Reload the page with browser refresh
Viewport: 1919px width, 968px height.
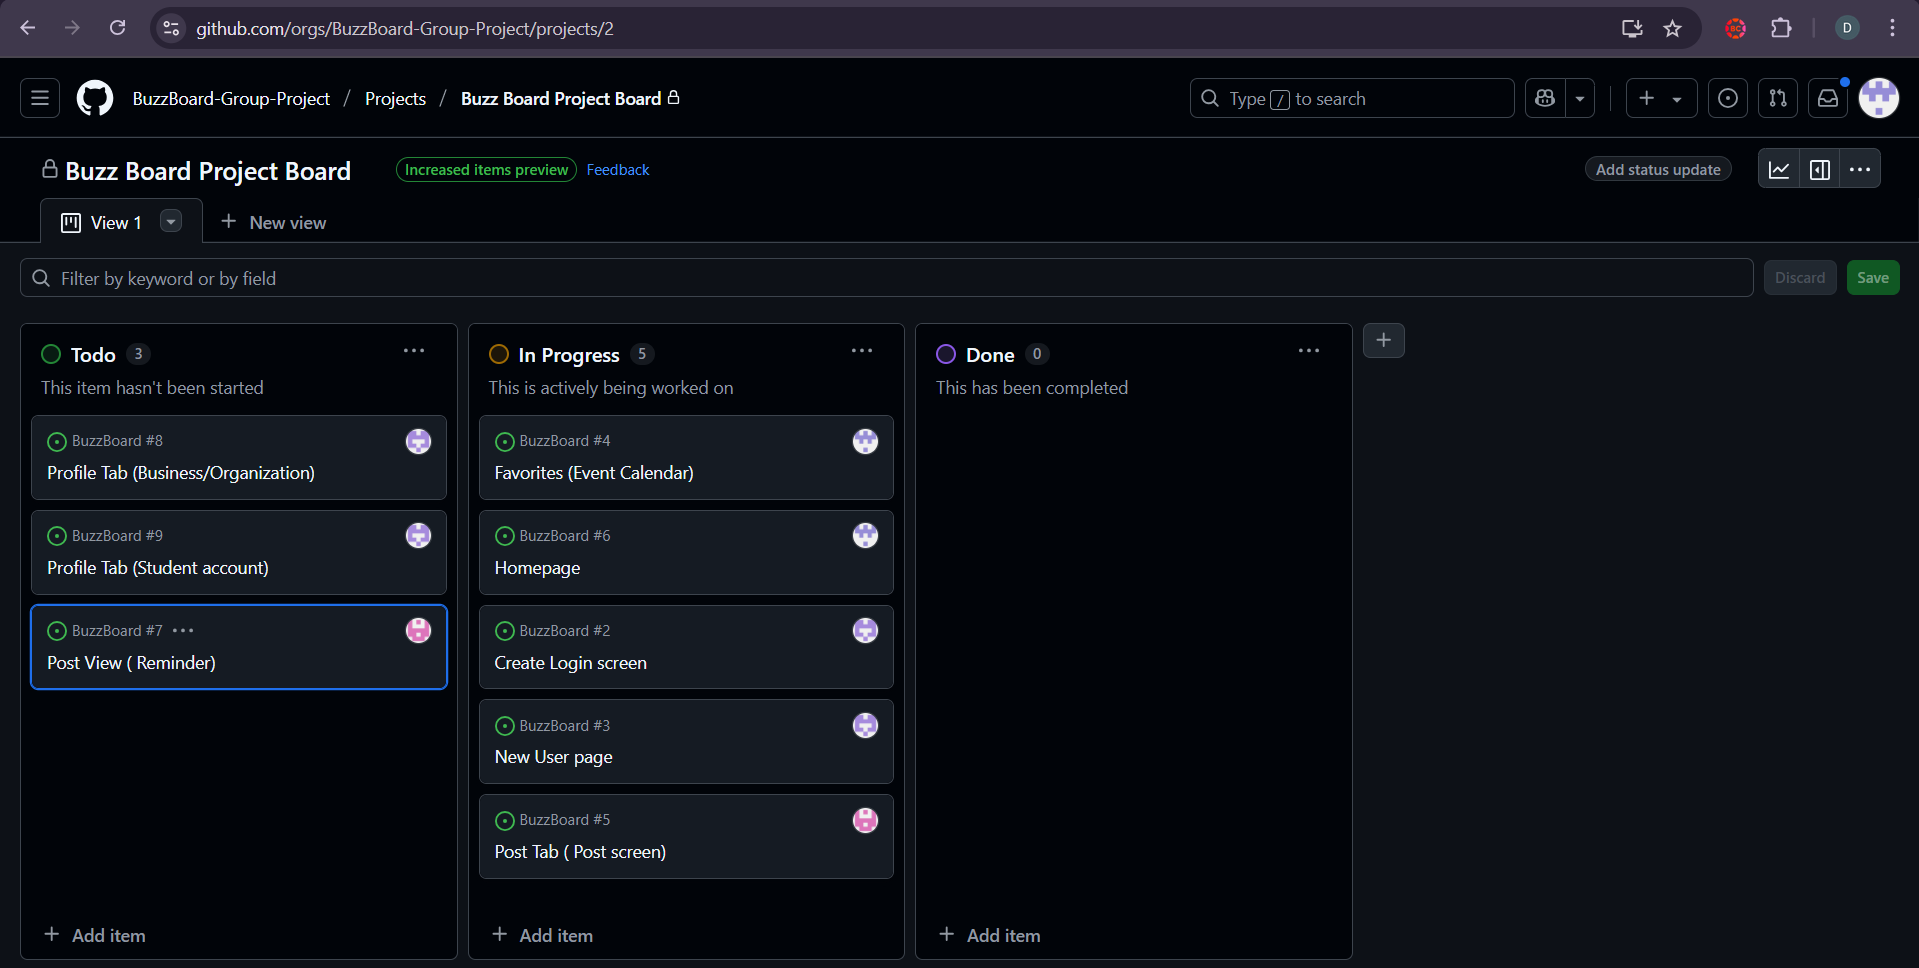118,28
